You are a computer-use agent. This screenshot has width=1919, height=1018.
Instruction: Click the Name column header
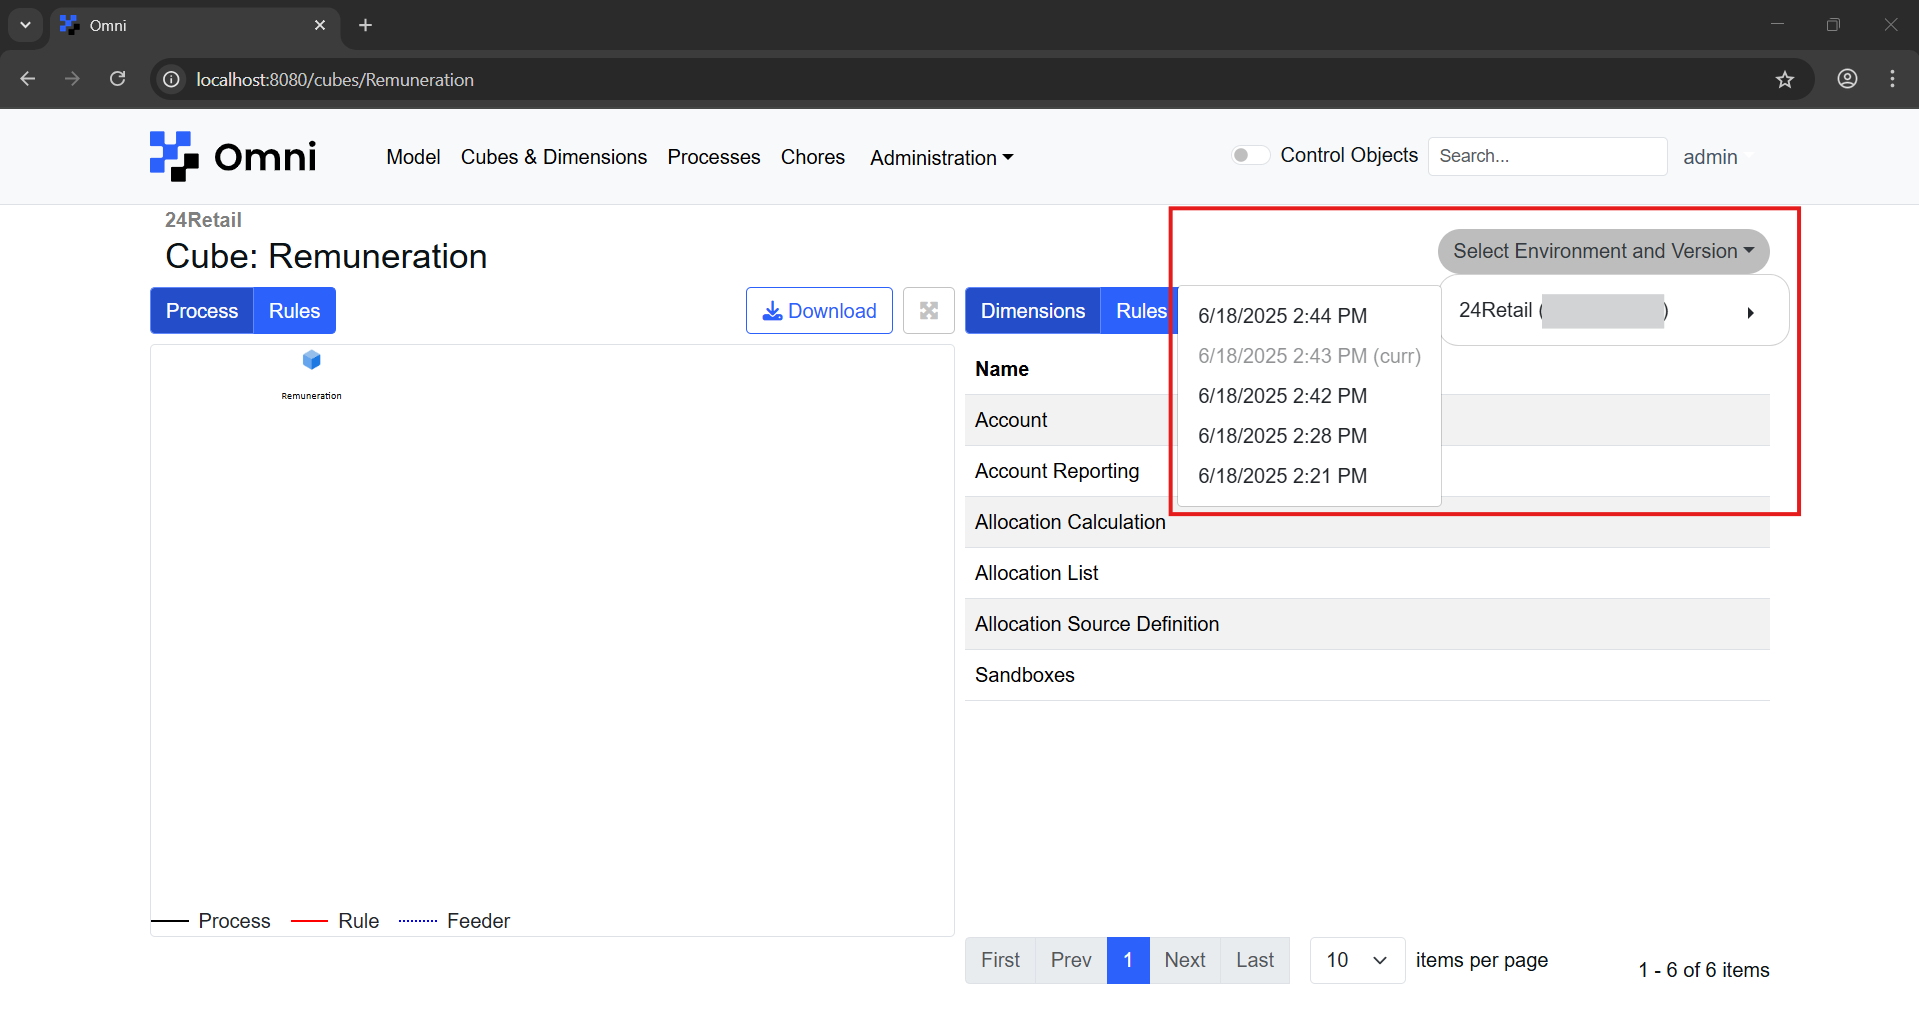click(x=1002, y=369)
